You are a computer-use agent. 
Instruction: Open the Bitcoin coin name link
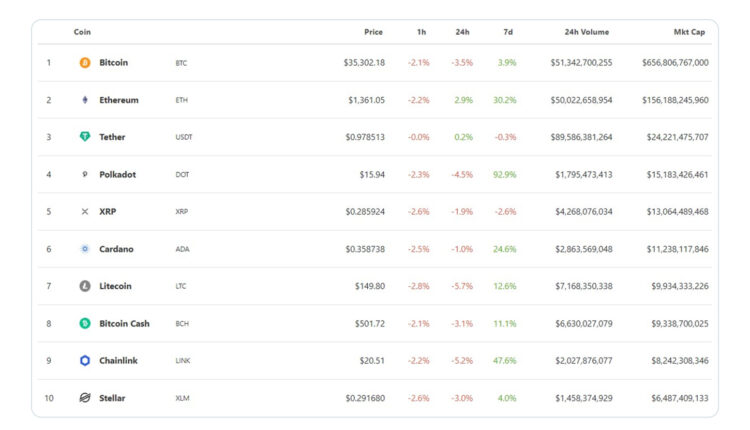click(113, 63)
